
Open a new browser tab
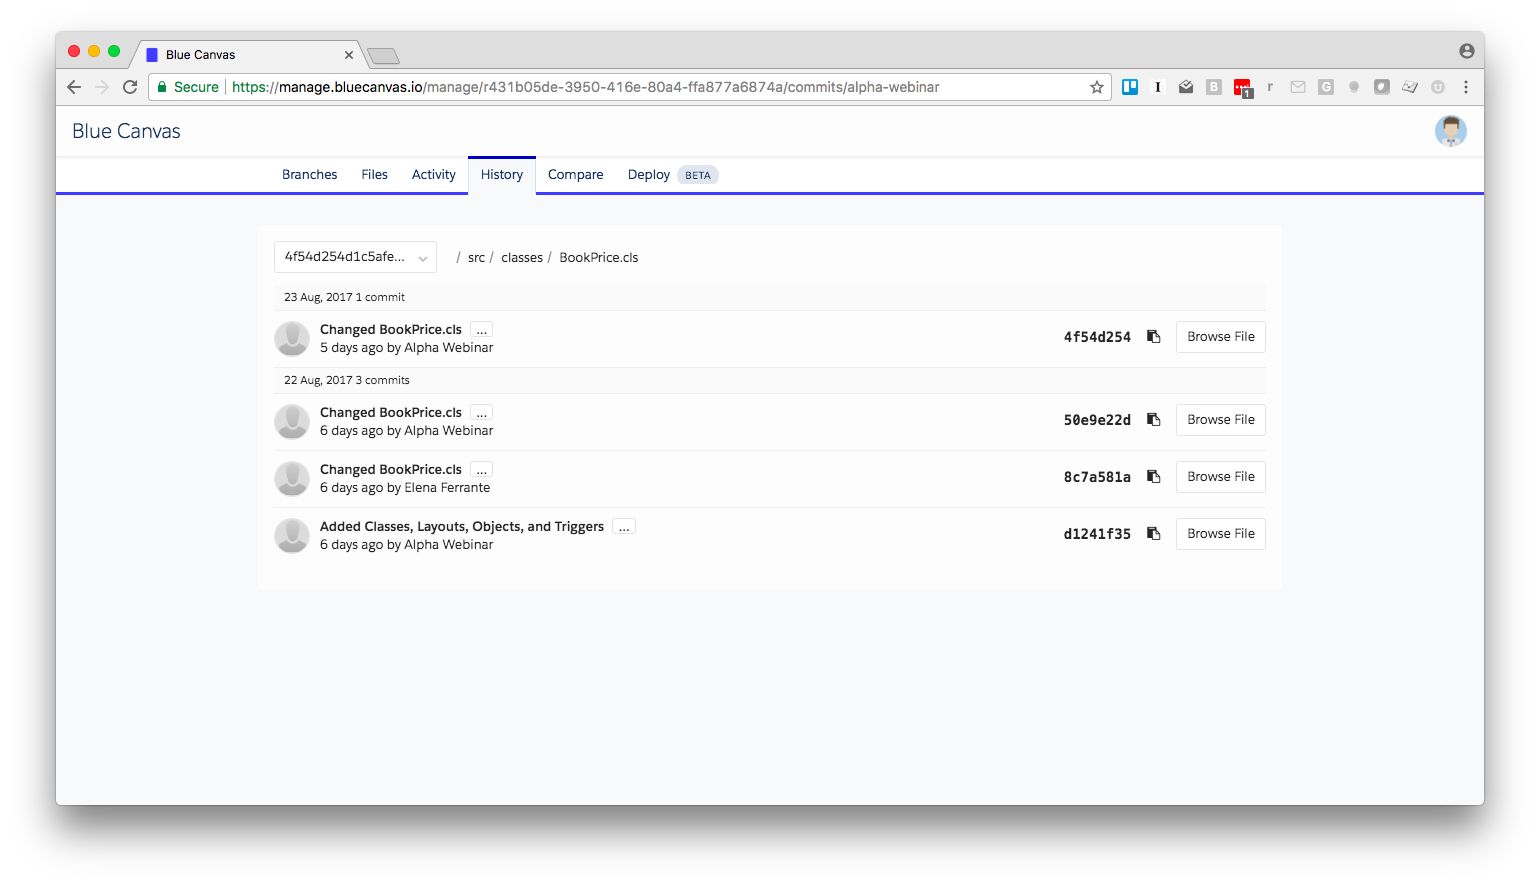click(x=383, y=55)
